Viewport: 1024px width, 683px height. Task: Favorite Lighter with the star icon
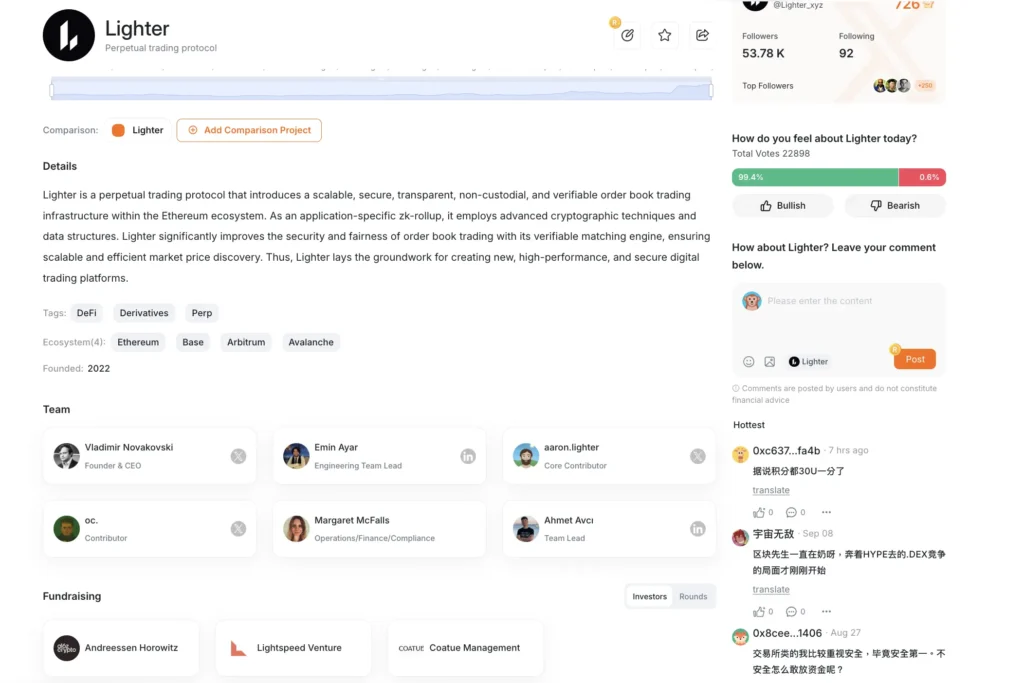(x=665, y=35)
